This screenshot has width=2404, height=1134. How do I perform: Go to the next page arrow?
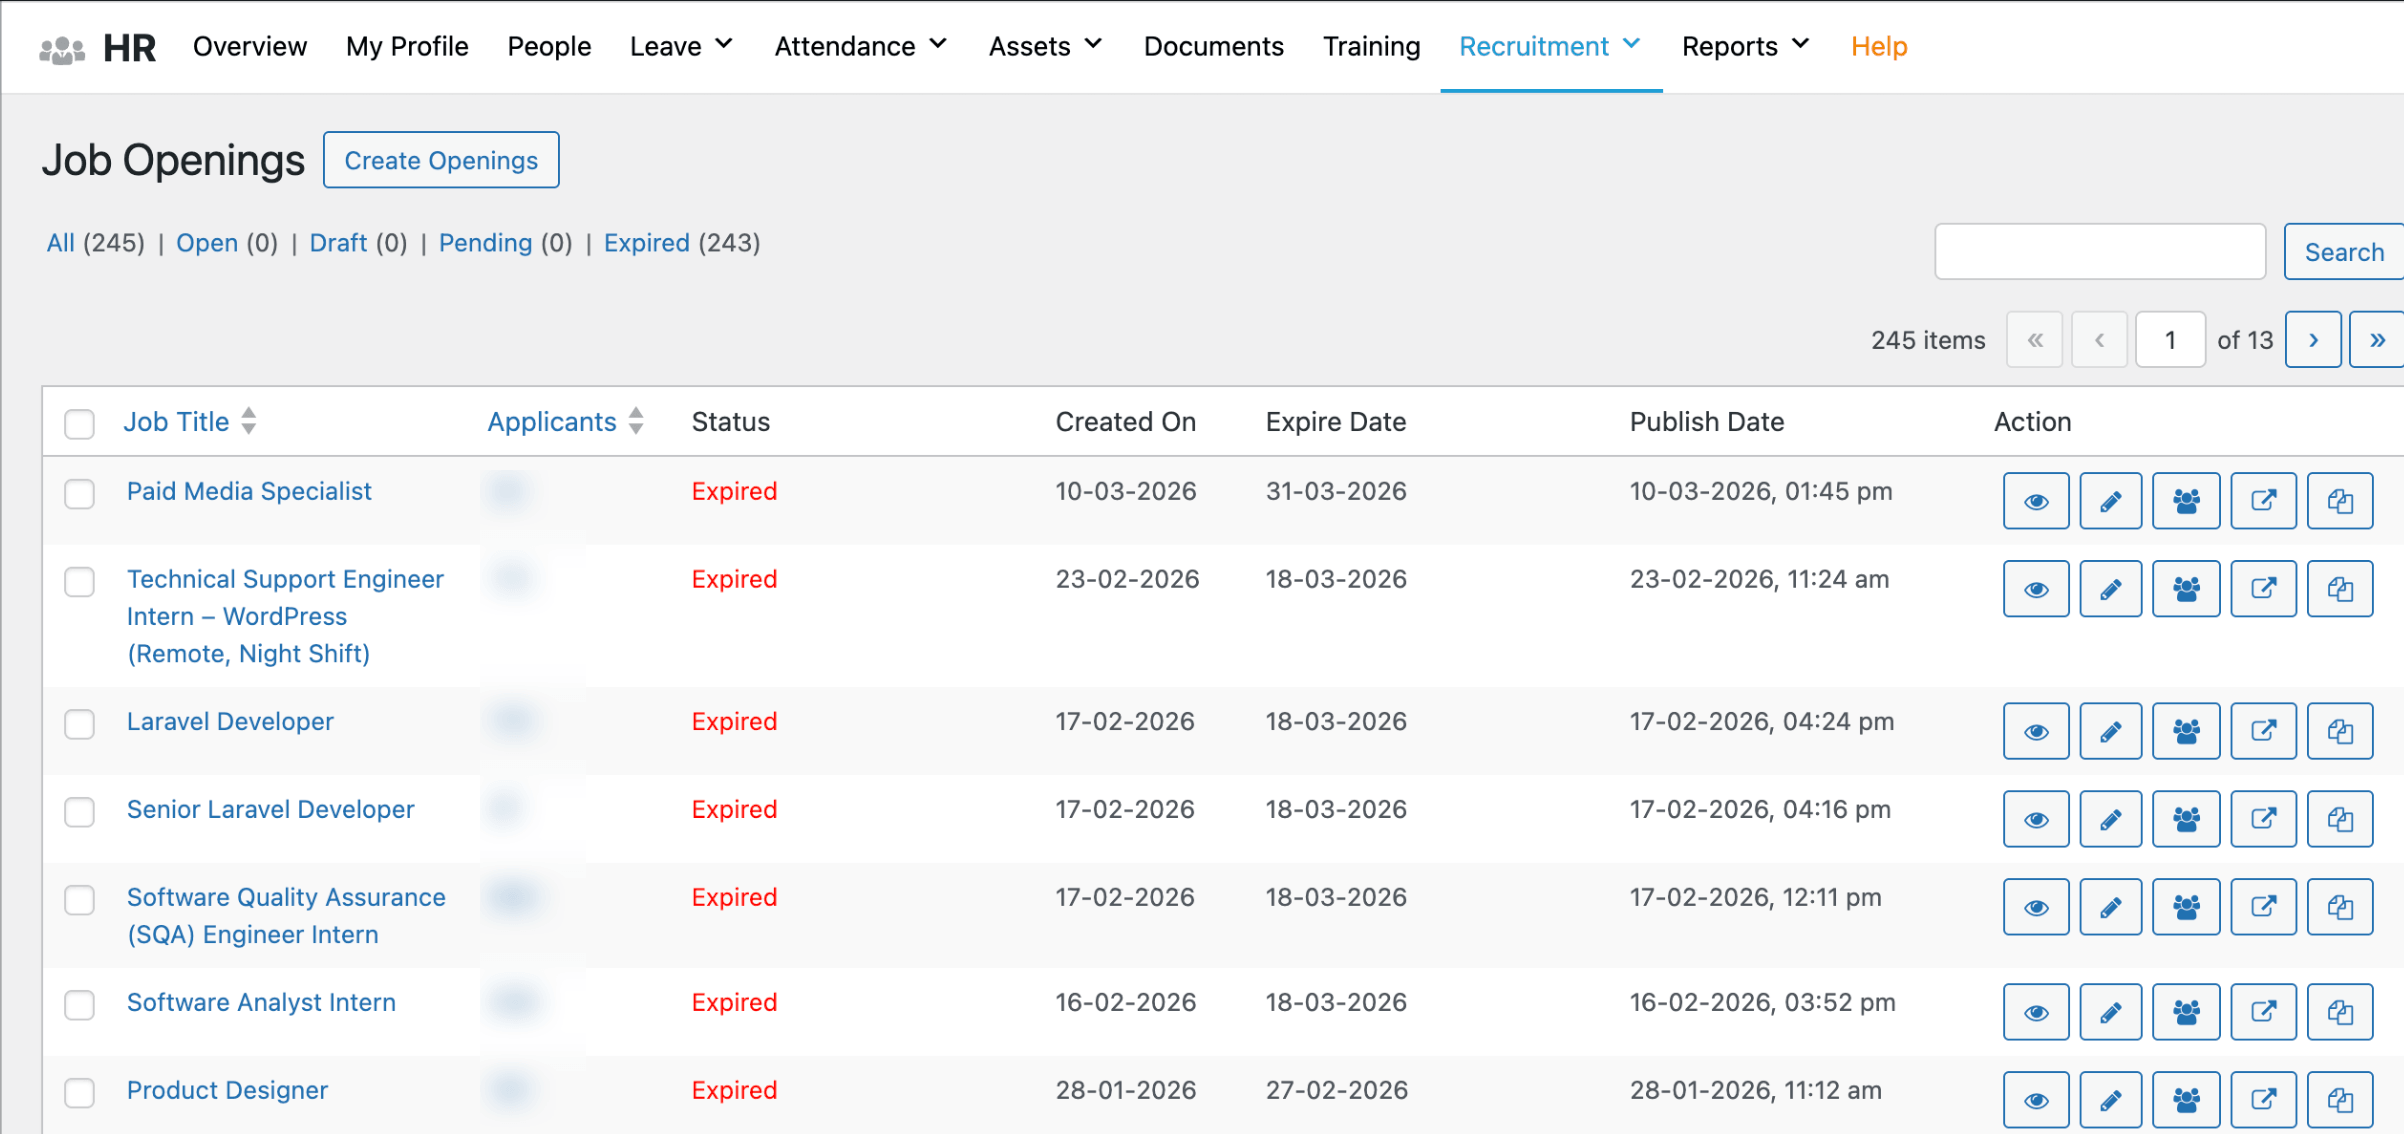point(2313,340)
